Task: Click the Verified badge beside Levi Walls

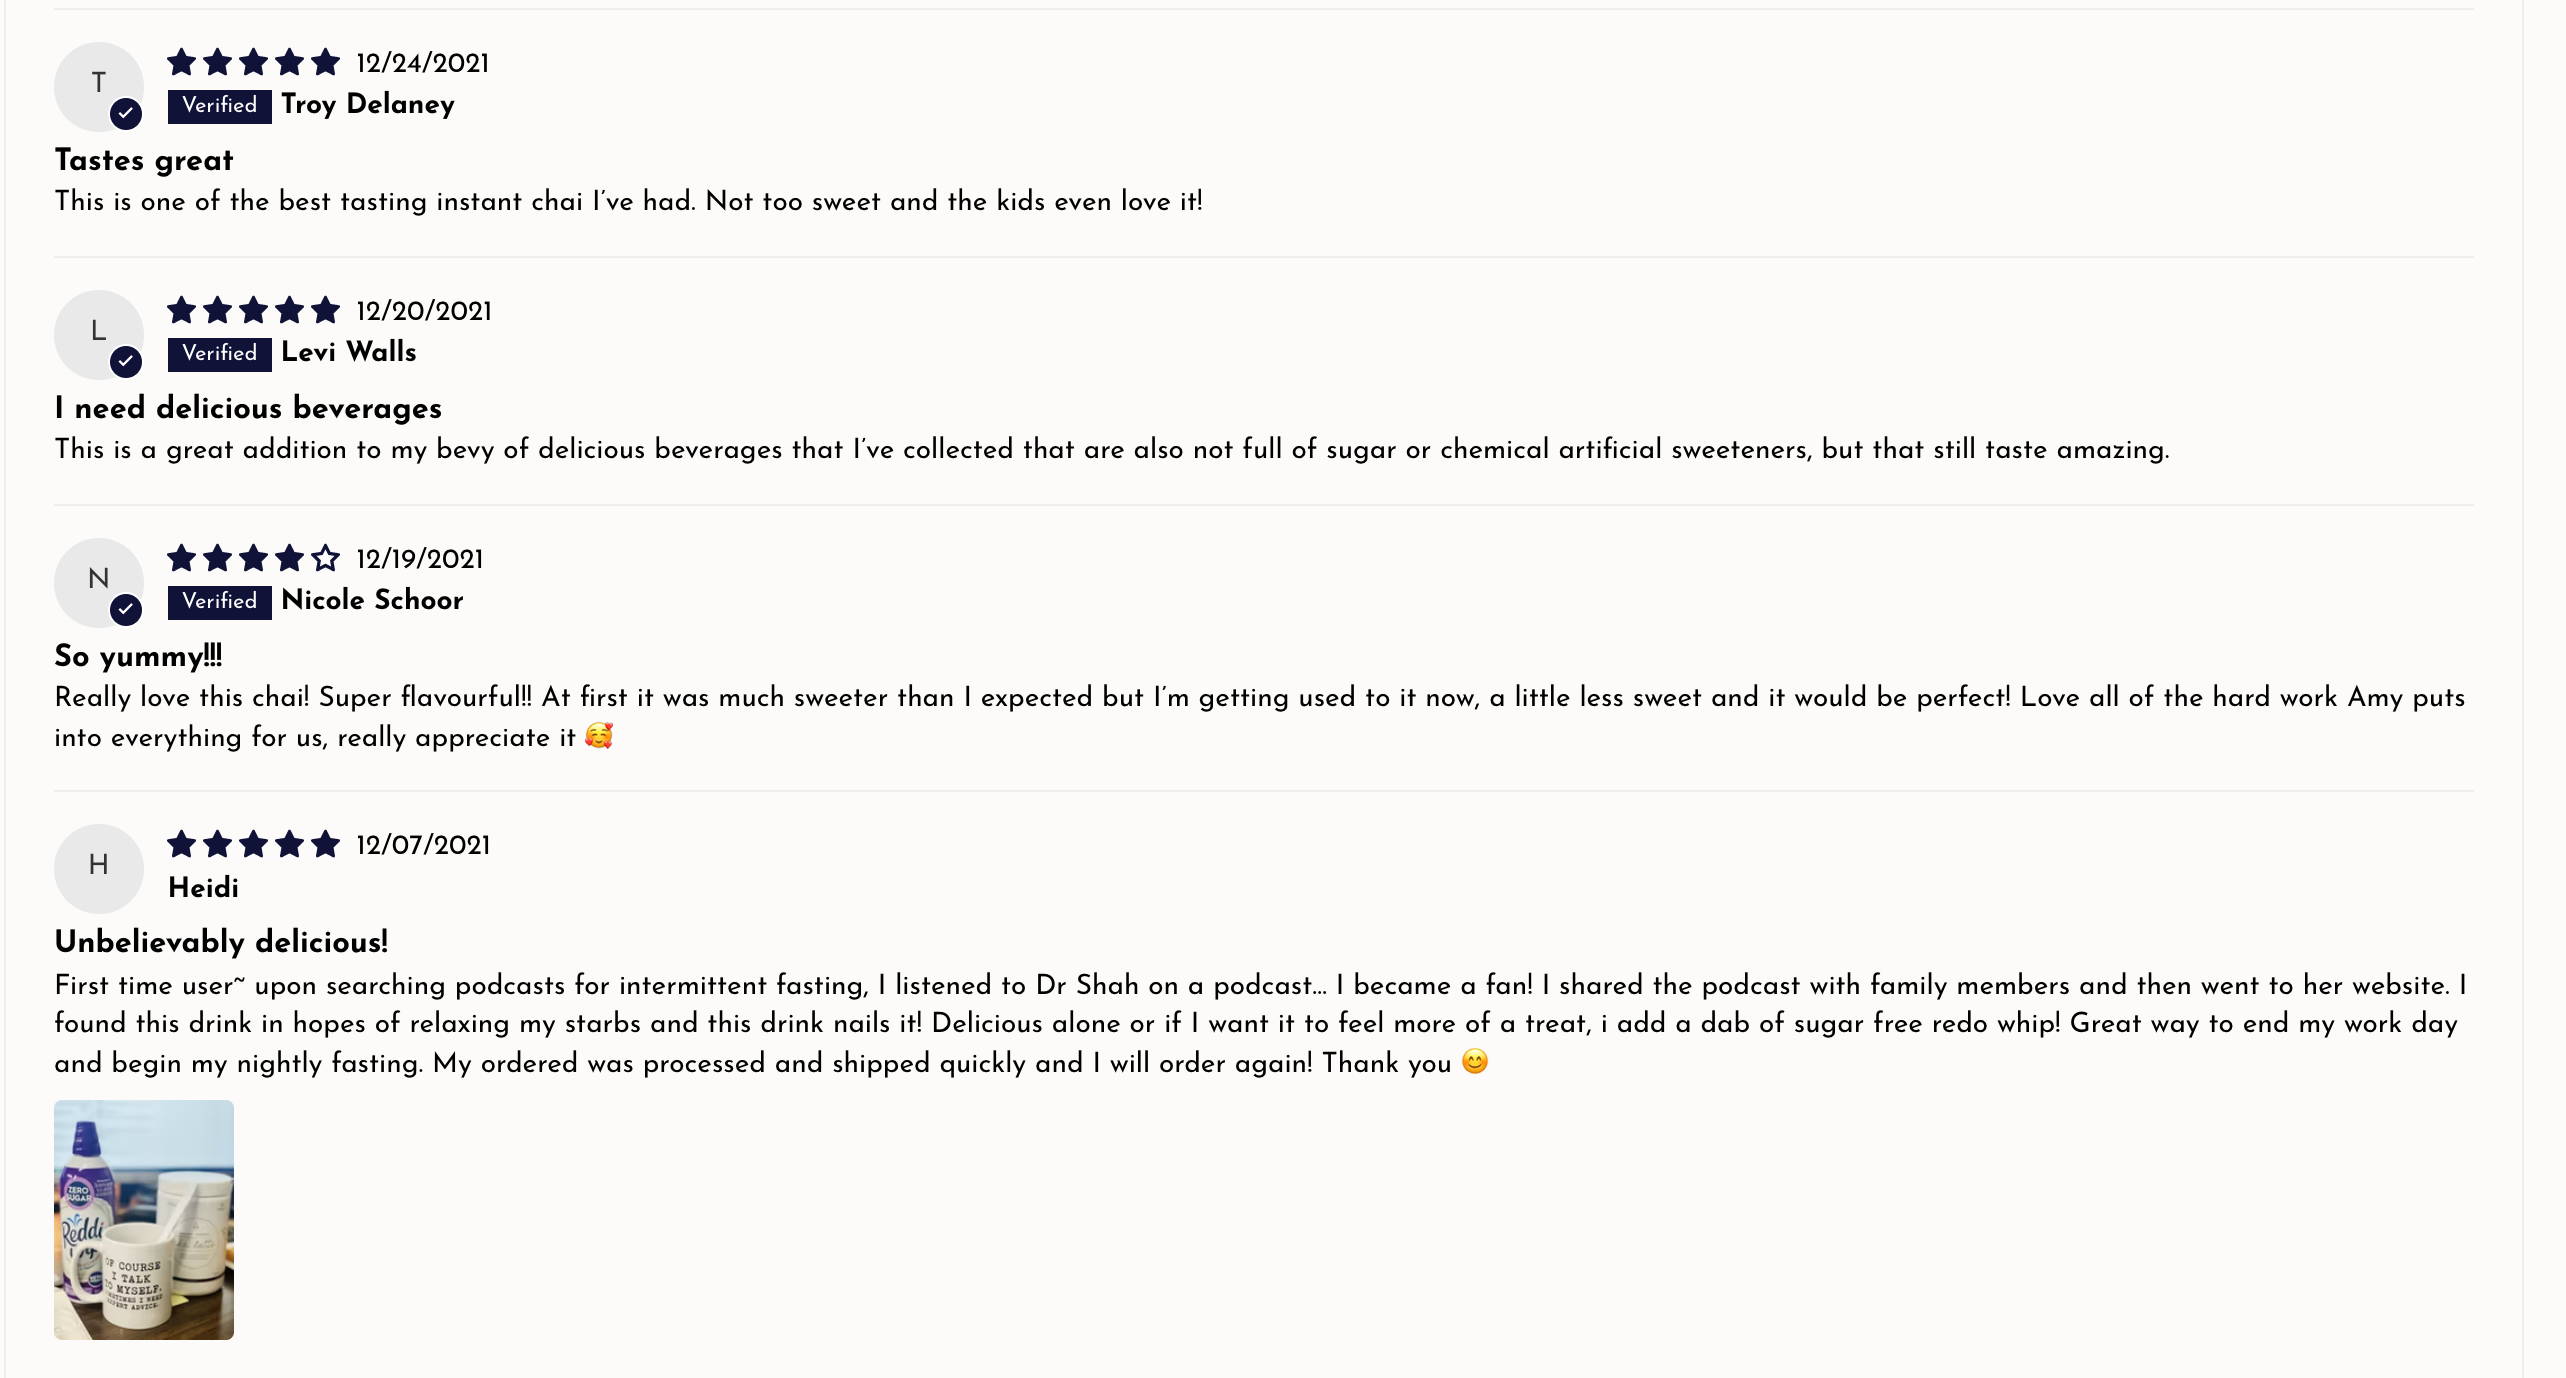Action: [x=220, y=354]
